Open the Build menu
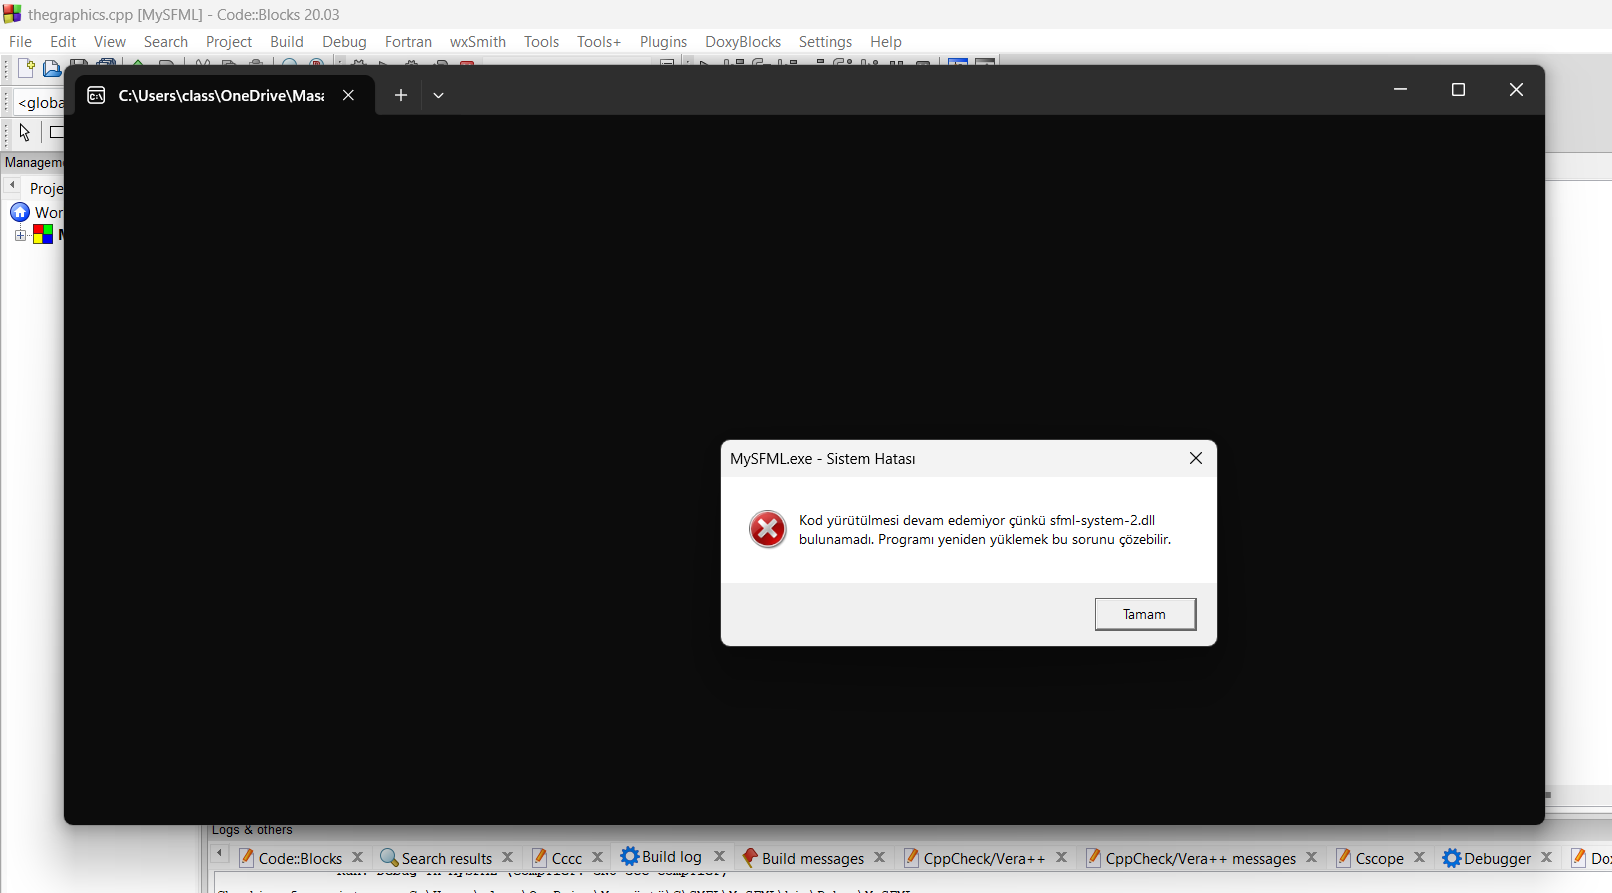Screen dimensions: 1612x893 point(287,41)
